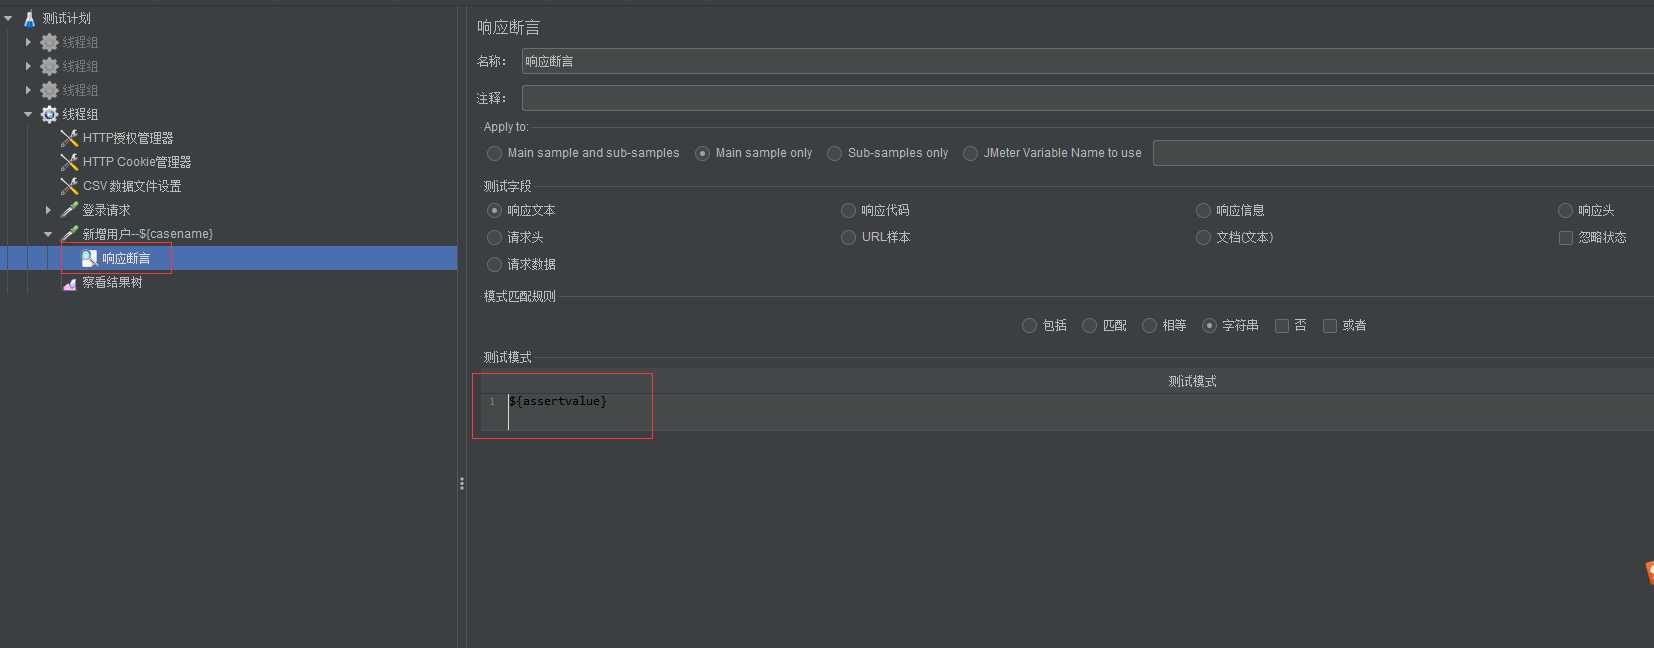This screenshot has height=648, width=1654.
Task: Click the panel splitter handle dots
Action: point(461,484)
